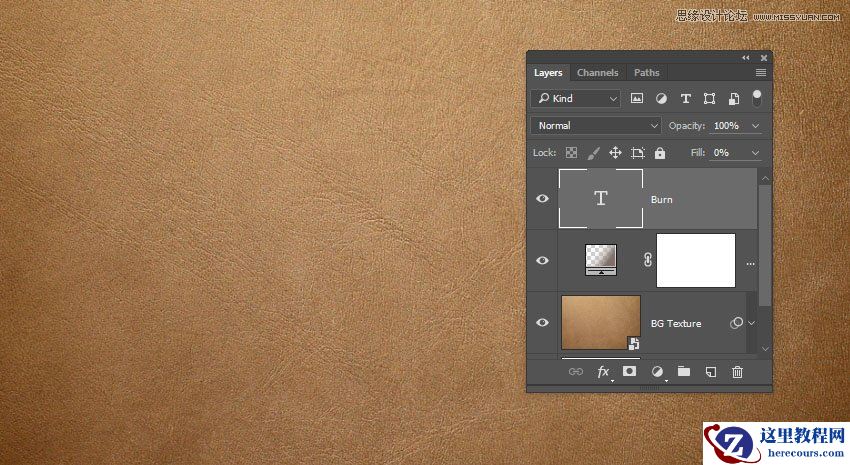Lock all padlock icon
850x465 pixels.
[x=660, y=153]
